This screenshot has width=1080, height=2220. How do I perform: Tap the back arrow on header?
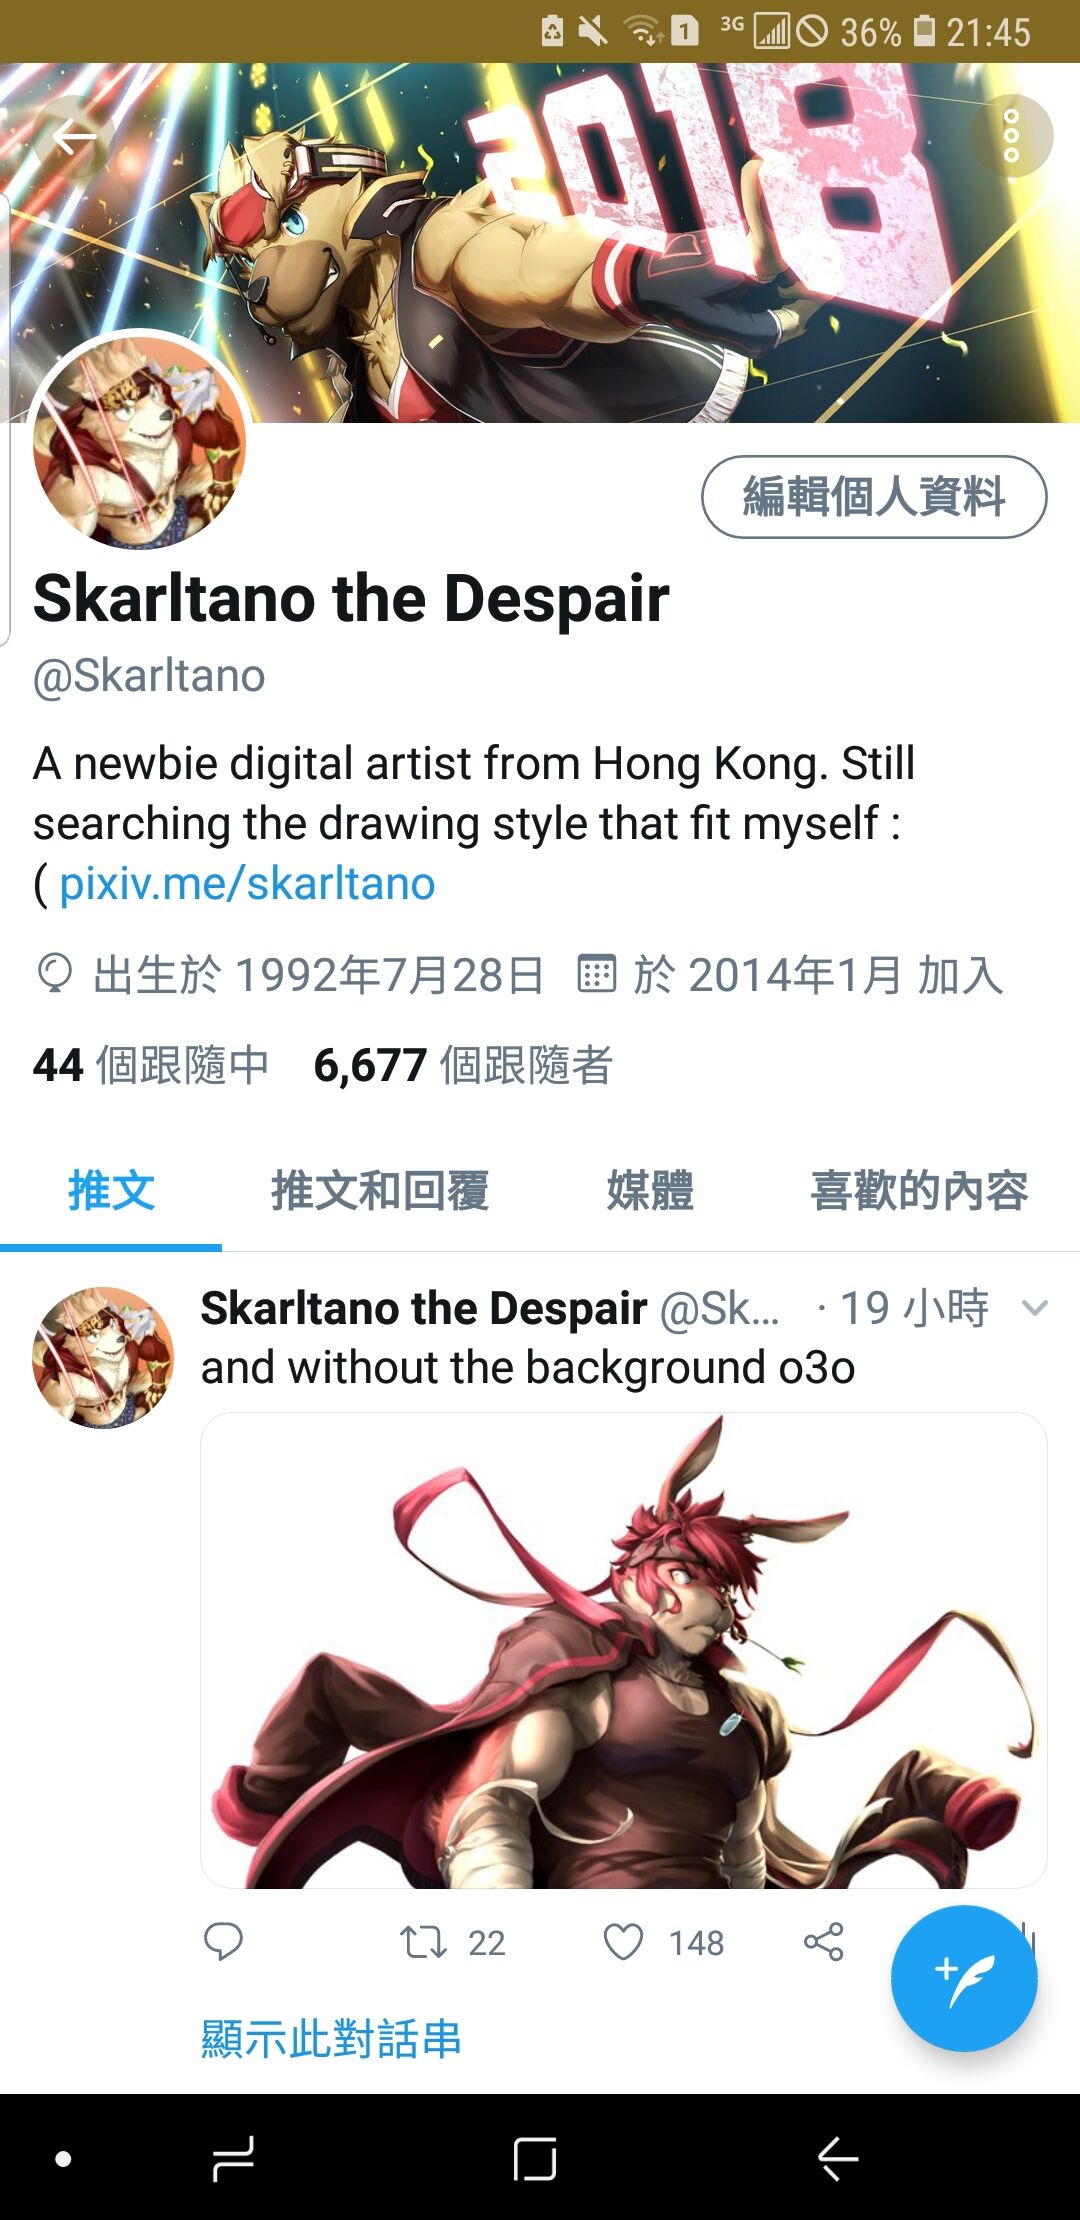[74, 136]
